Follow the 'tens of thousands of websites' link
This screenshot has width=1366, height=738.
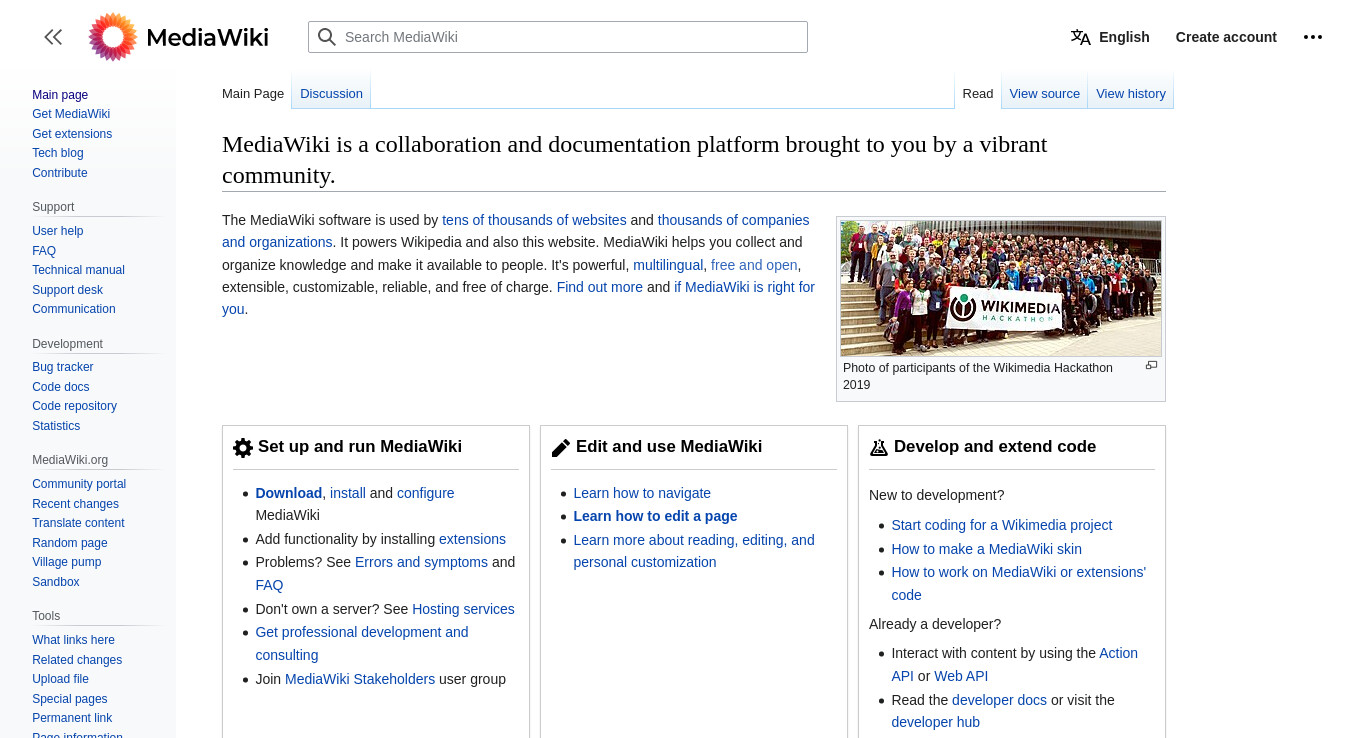tap(534, 220)
